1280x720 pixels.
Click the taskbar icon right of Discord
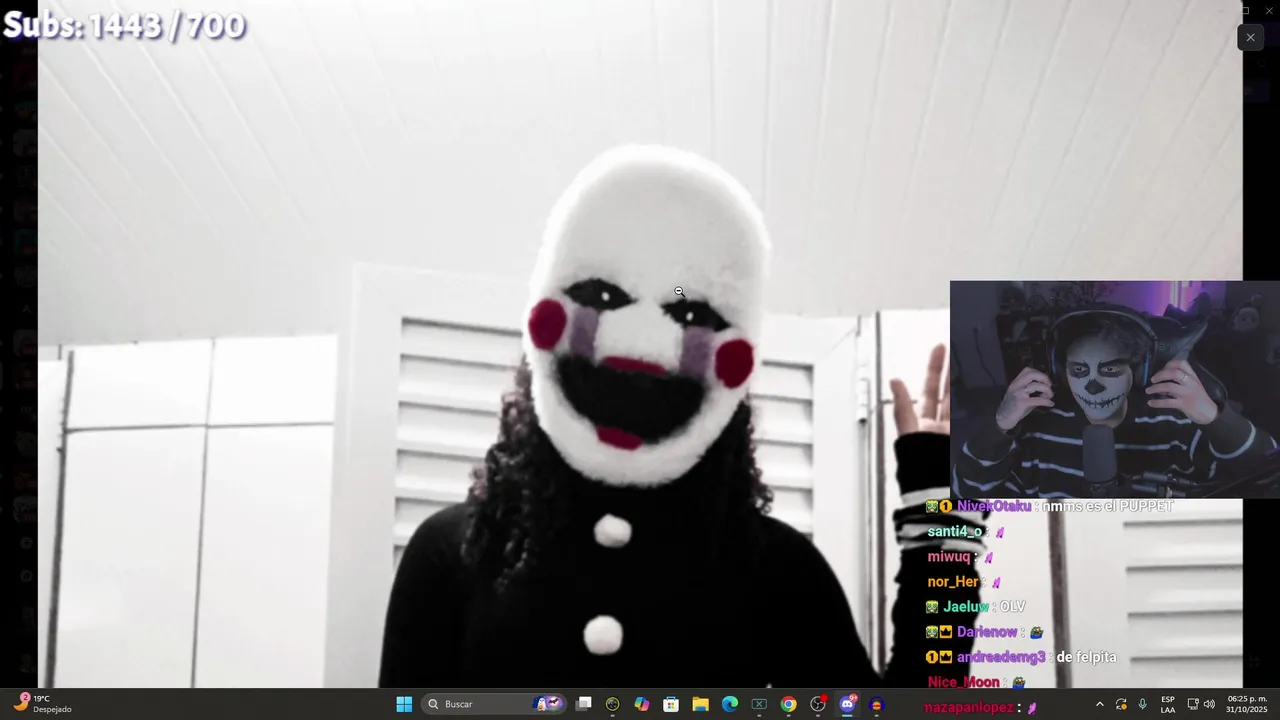tap(876, 704)
